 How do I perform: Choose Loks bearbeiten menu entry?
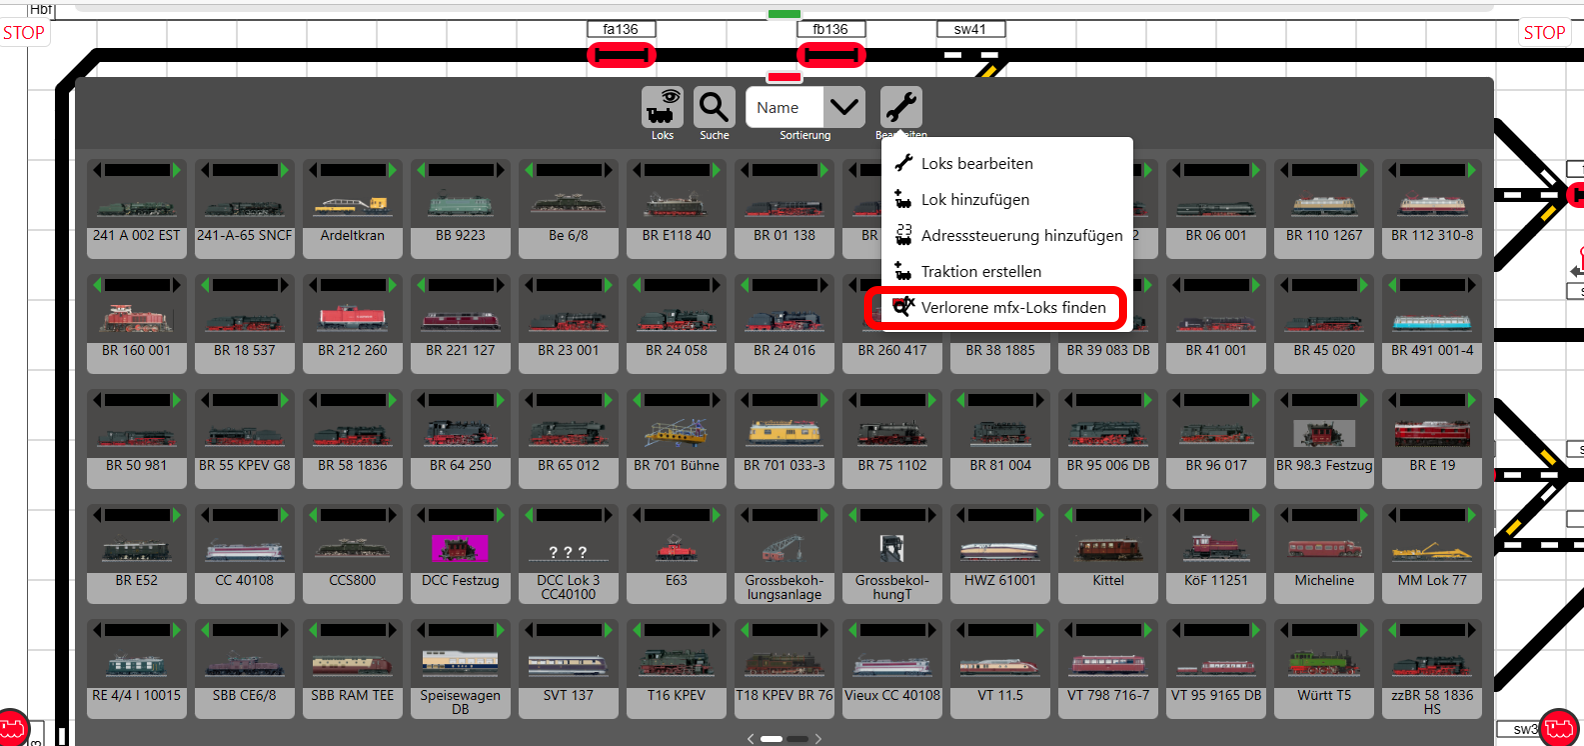(1008, 163)
